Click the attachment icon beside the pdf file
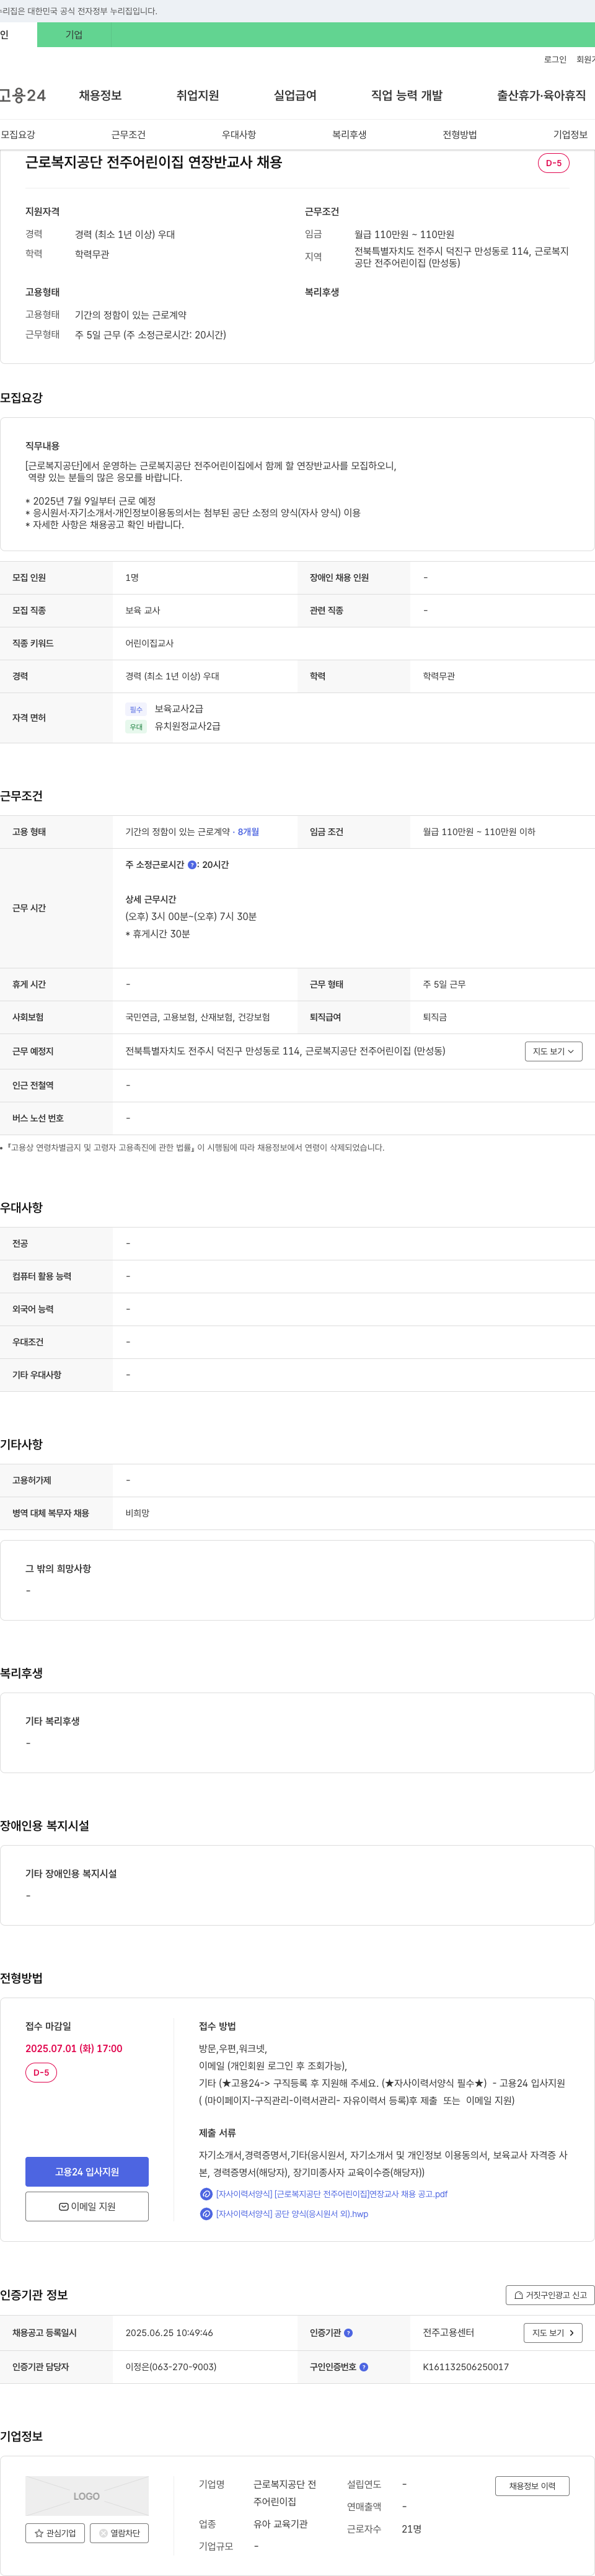The width and height of the screenshot is (595, 2576). coord(206,2193)
